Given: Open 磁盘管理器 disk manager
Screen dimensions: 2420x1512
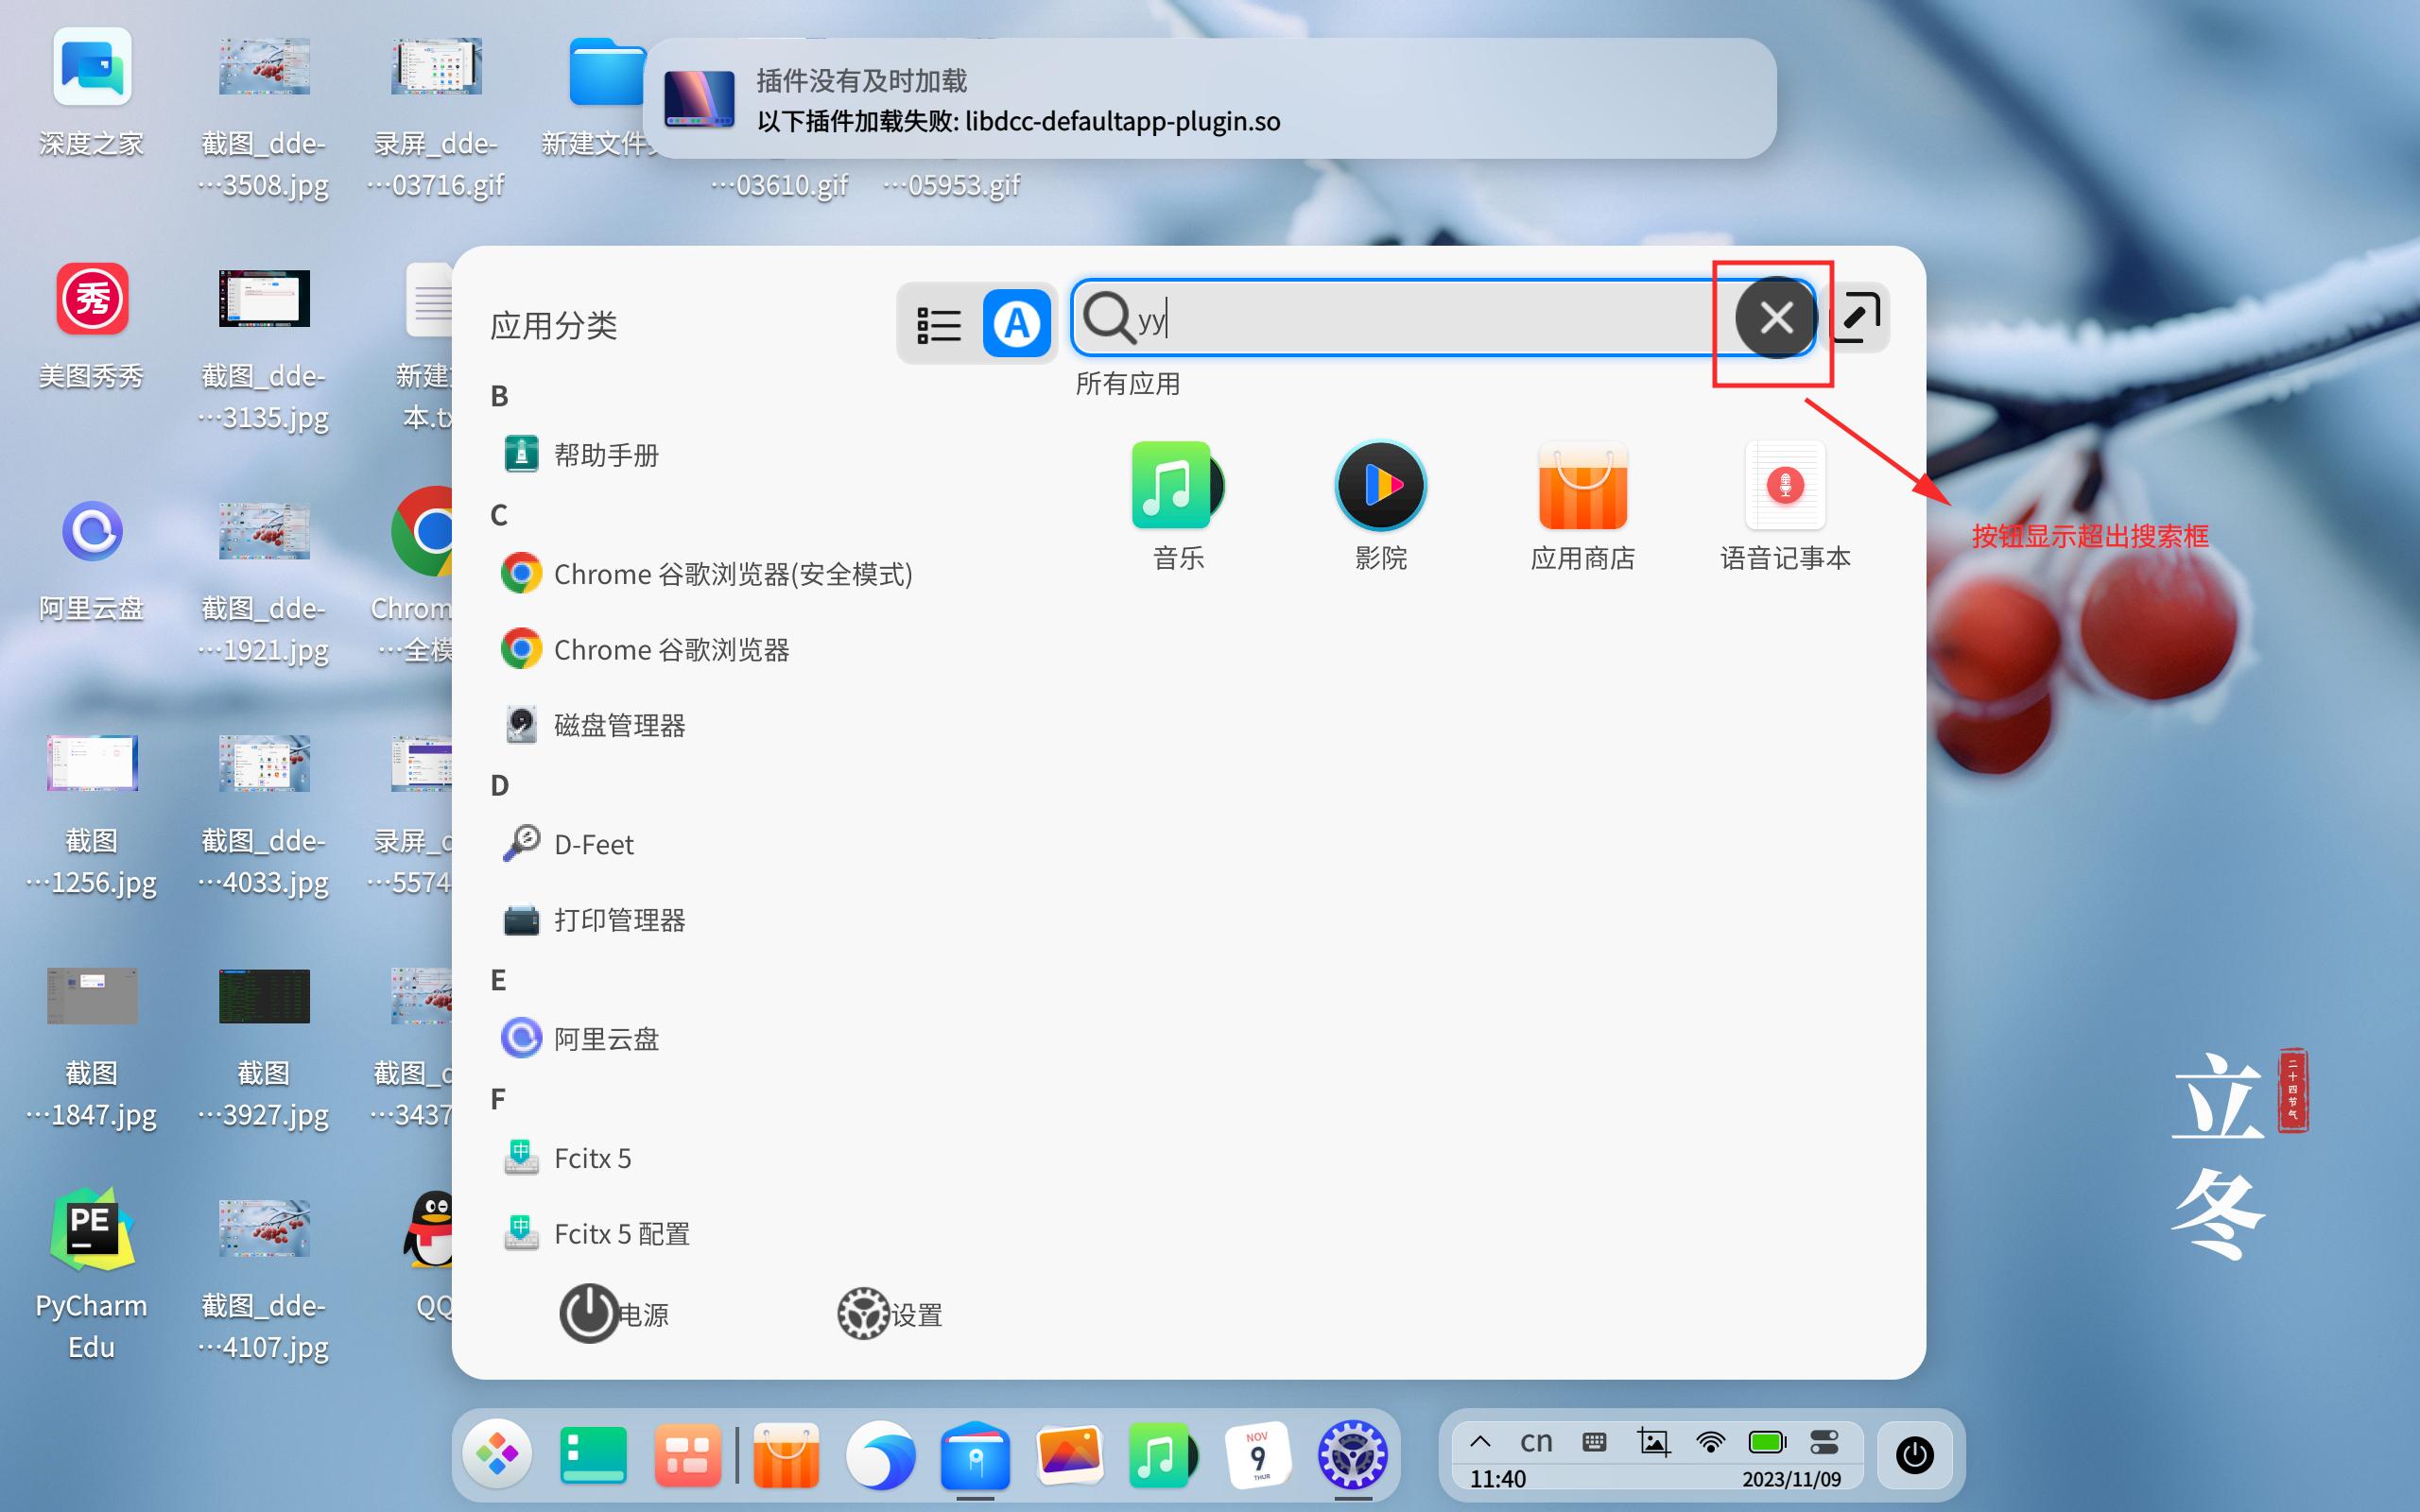Looking at the screenshot, I should click(x=620, y=725).
